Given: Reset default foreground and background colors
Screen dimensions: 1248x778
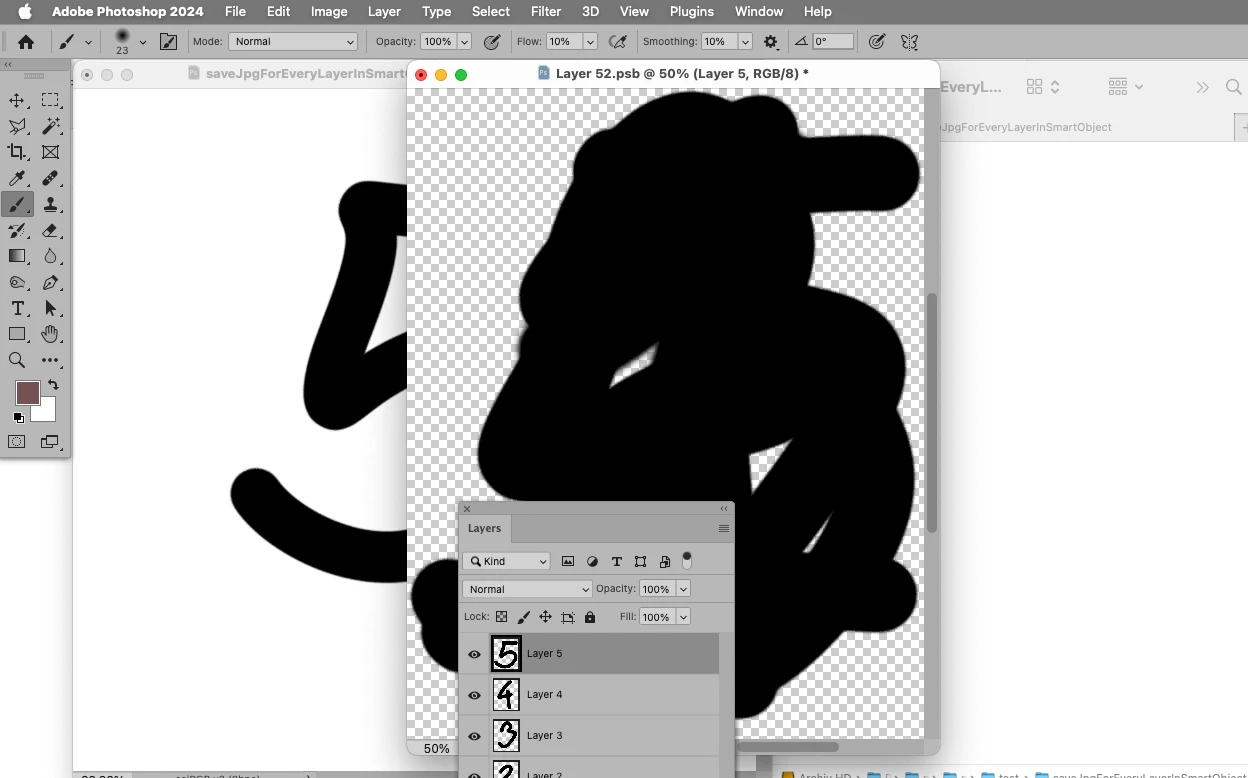Looking at the screenshot, I should tap(18, 417).
